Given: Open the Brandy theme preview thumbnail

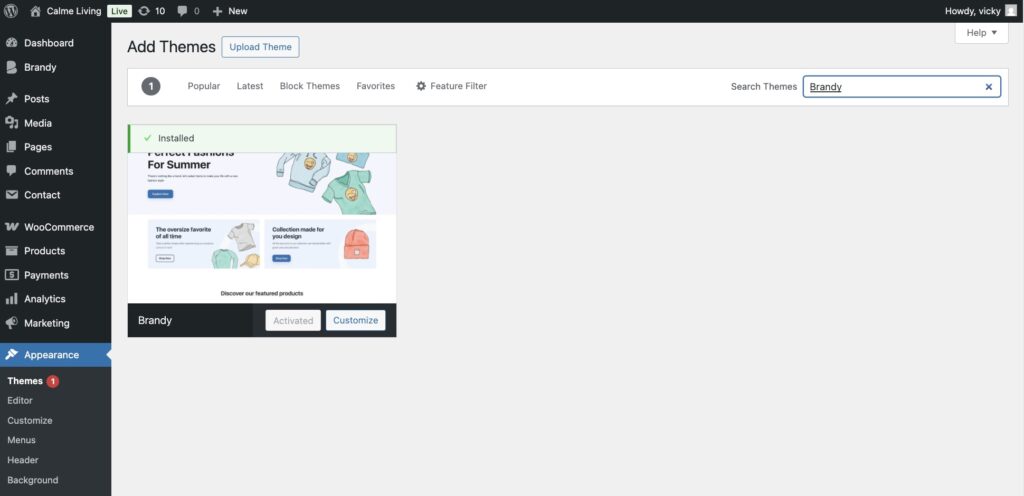Looking at the screenshot, I should coord(262,228).
